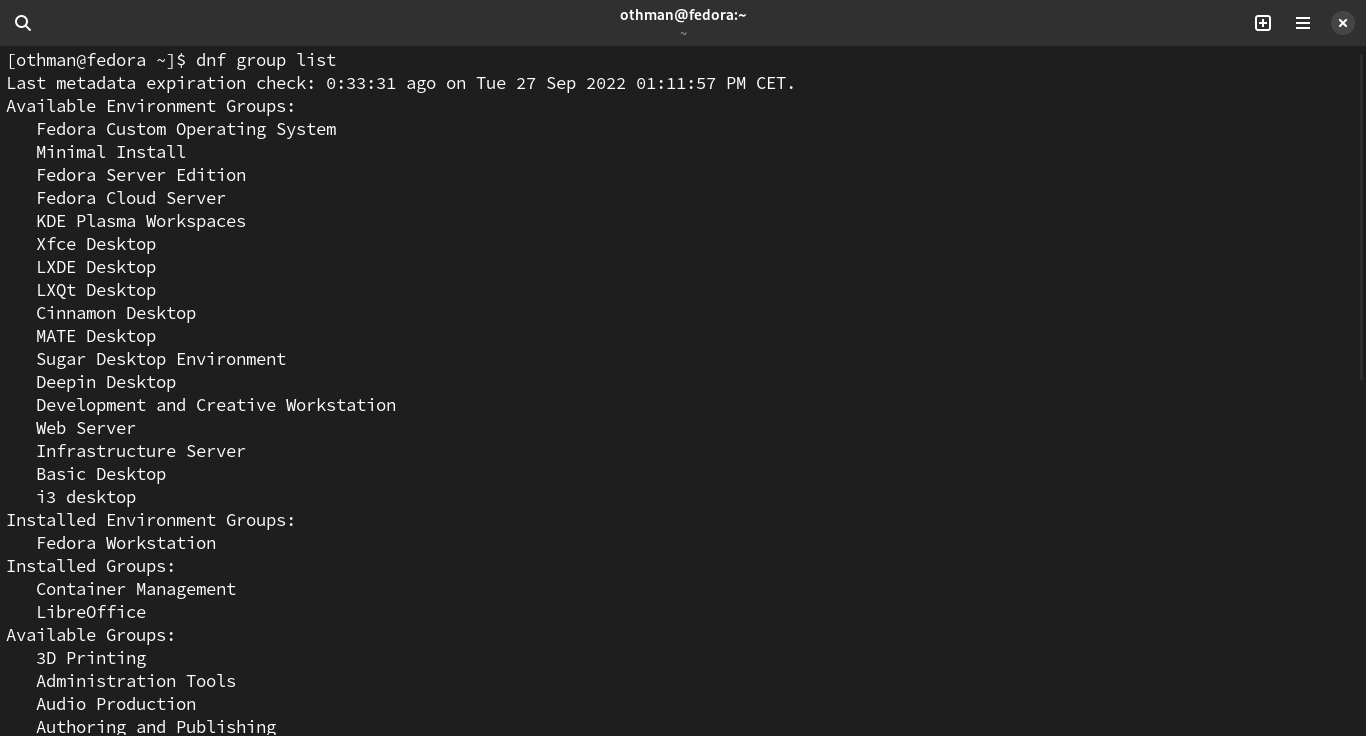Click the new tab icon
The height and width of the screenshot is (736, 1366).
click(1263, 23)
